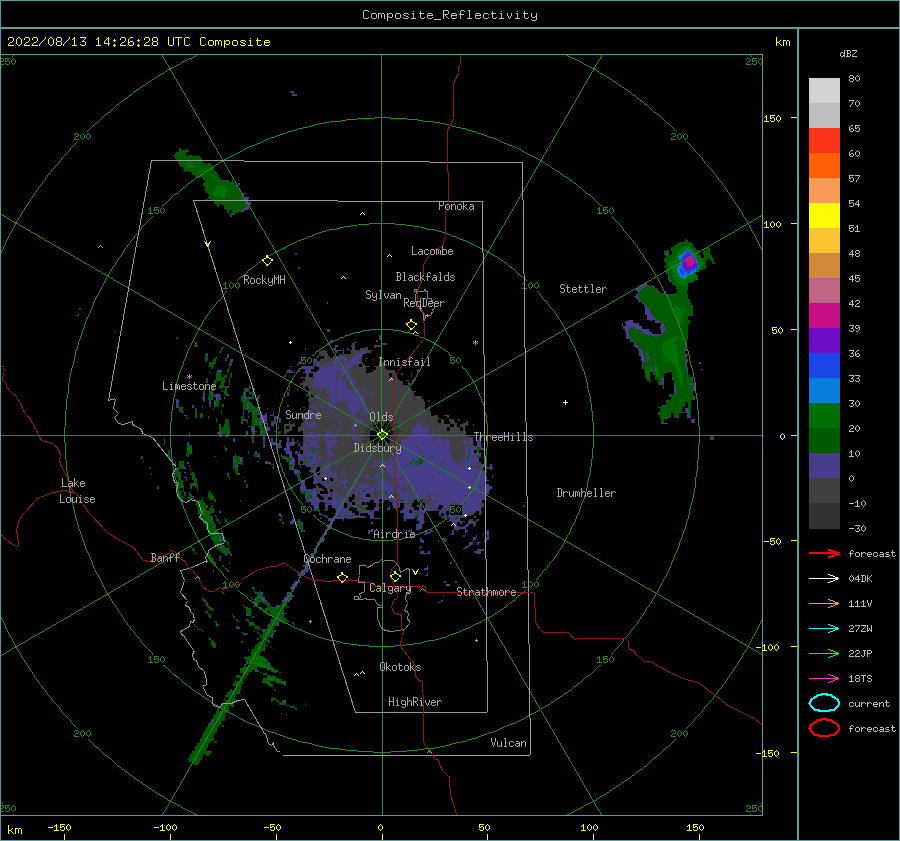
Task: Click the Limestone label
Action: click(x=189, y=386)
